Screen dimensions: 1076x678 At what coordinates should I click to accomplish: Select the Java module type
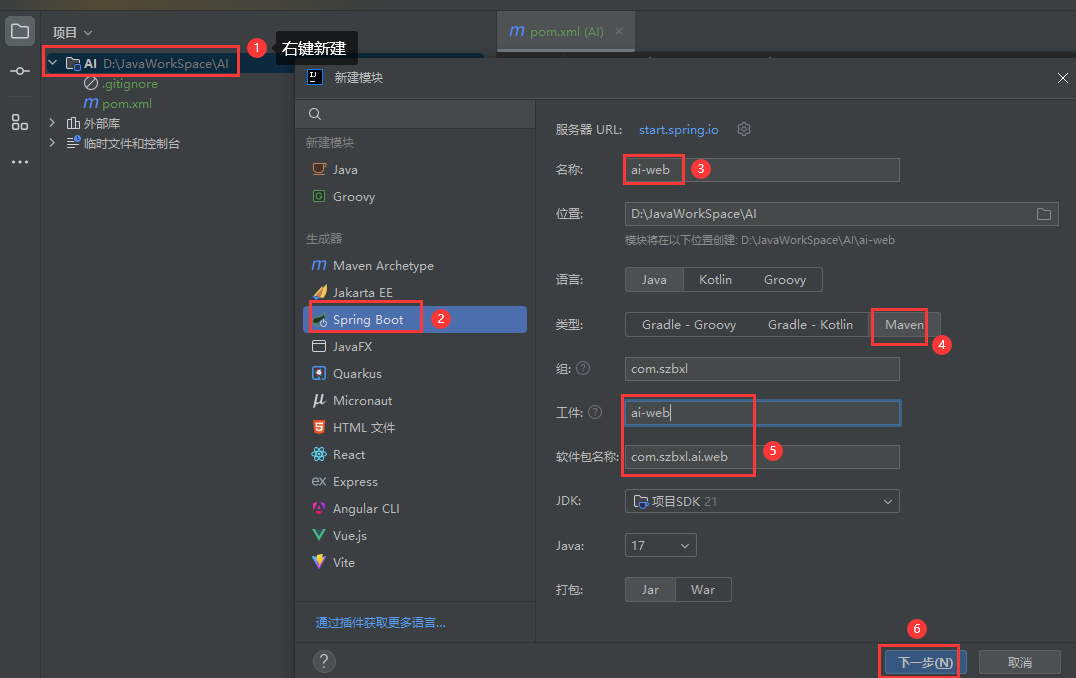414,170
